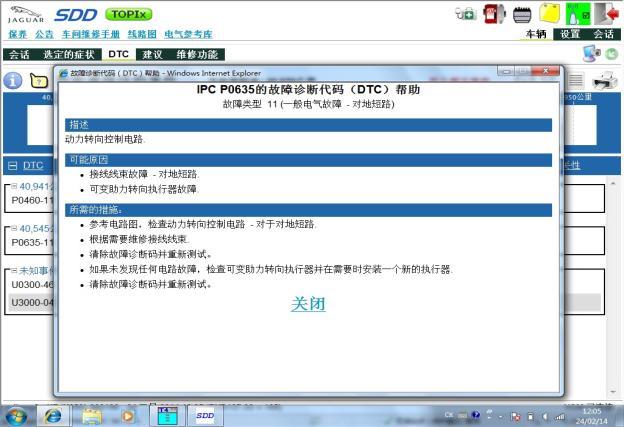The height and width of the screenshot is (427, 624).
Task: Open Internet Explorer from the taskbar
Action: (53, 417)
